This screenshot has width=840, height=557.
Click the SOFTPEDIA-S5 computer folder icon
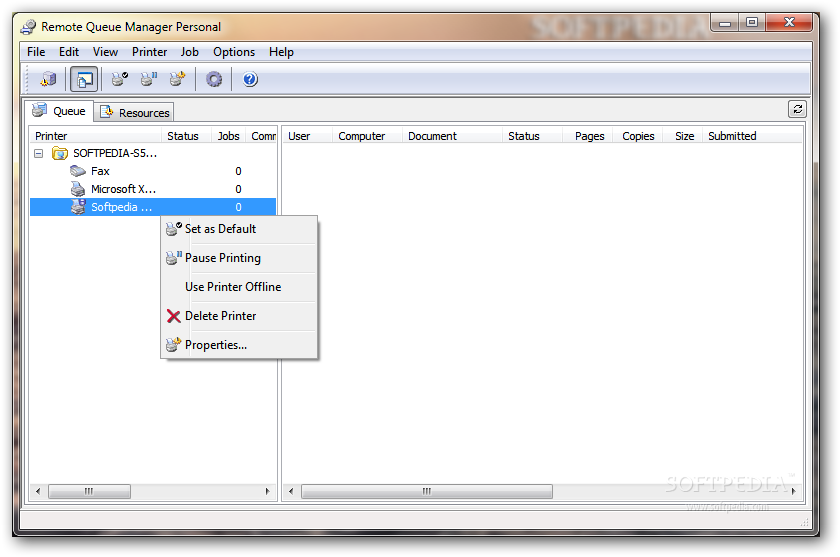(59, 154)
